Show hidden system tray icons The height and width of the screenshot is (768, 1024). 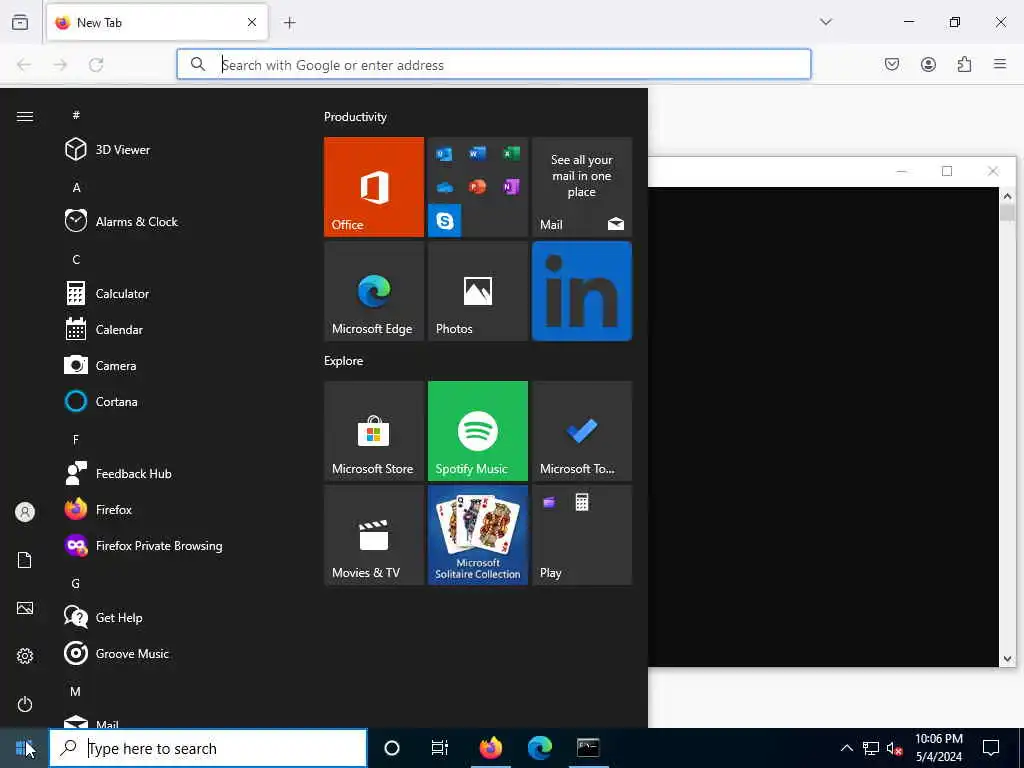(846, 748)
